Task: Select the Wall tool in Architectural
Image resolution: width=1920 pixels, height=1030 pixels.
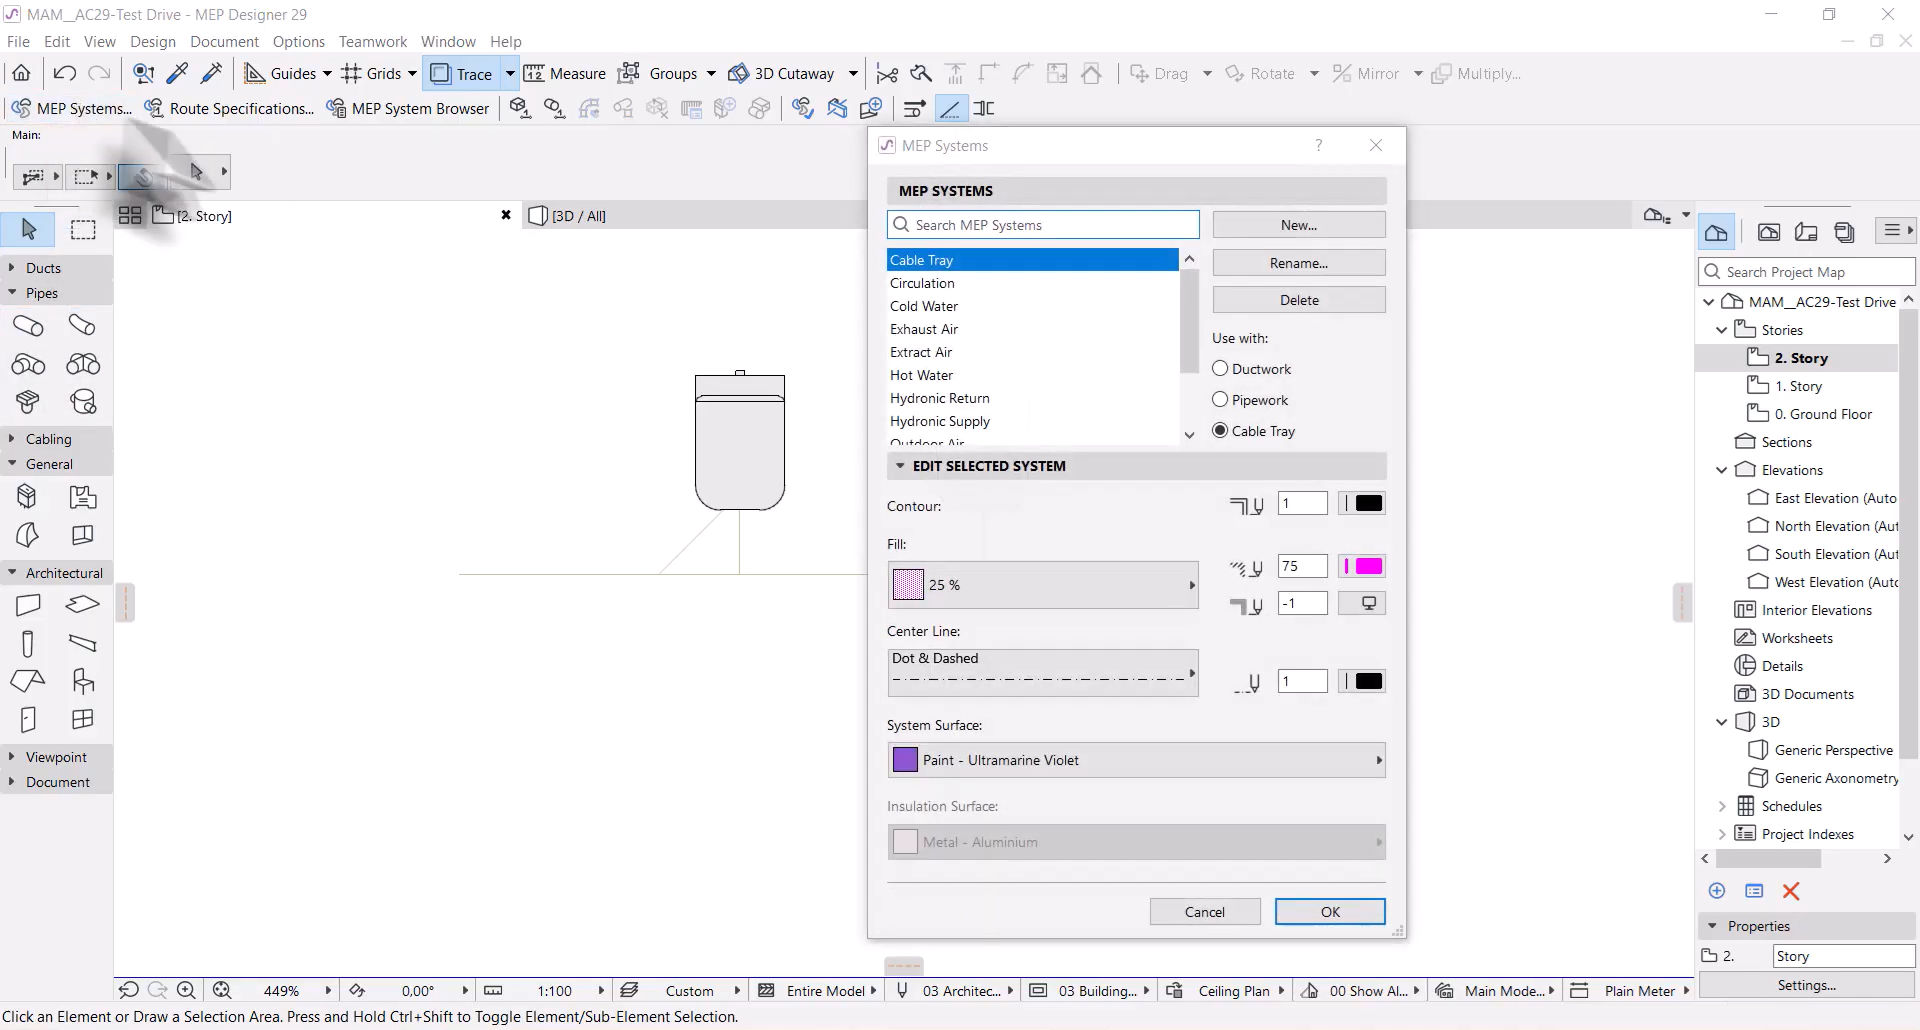Action: [28, 604]
